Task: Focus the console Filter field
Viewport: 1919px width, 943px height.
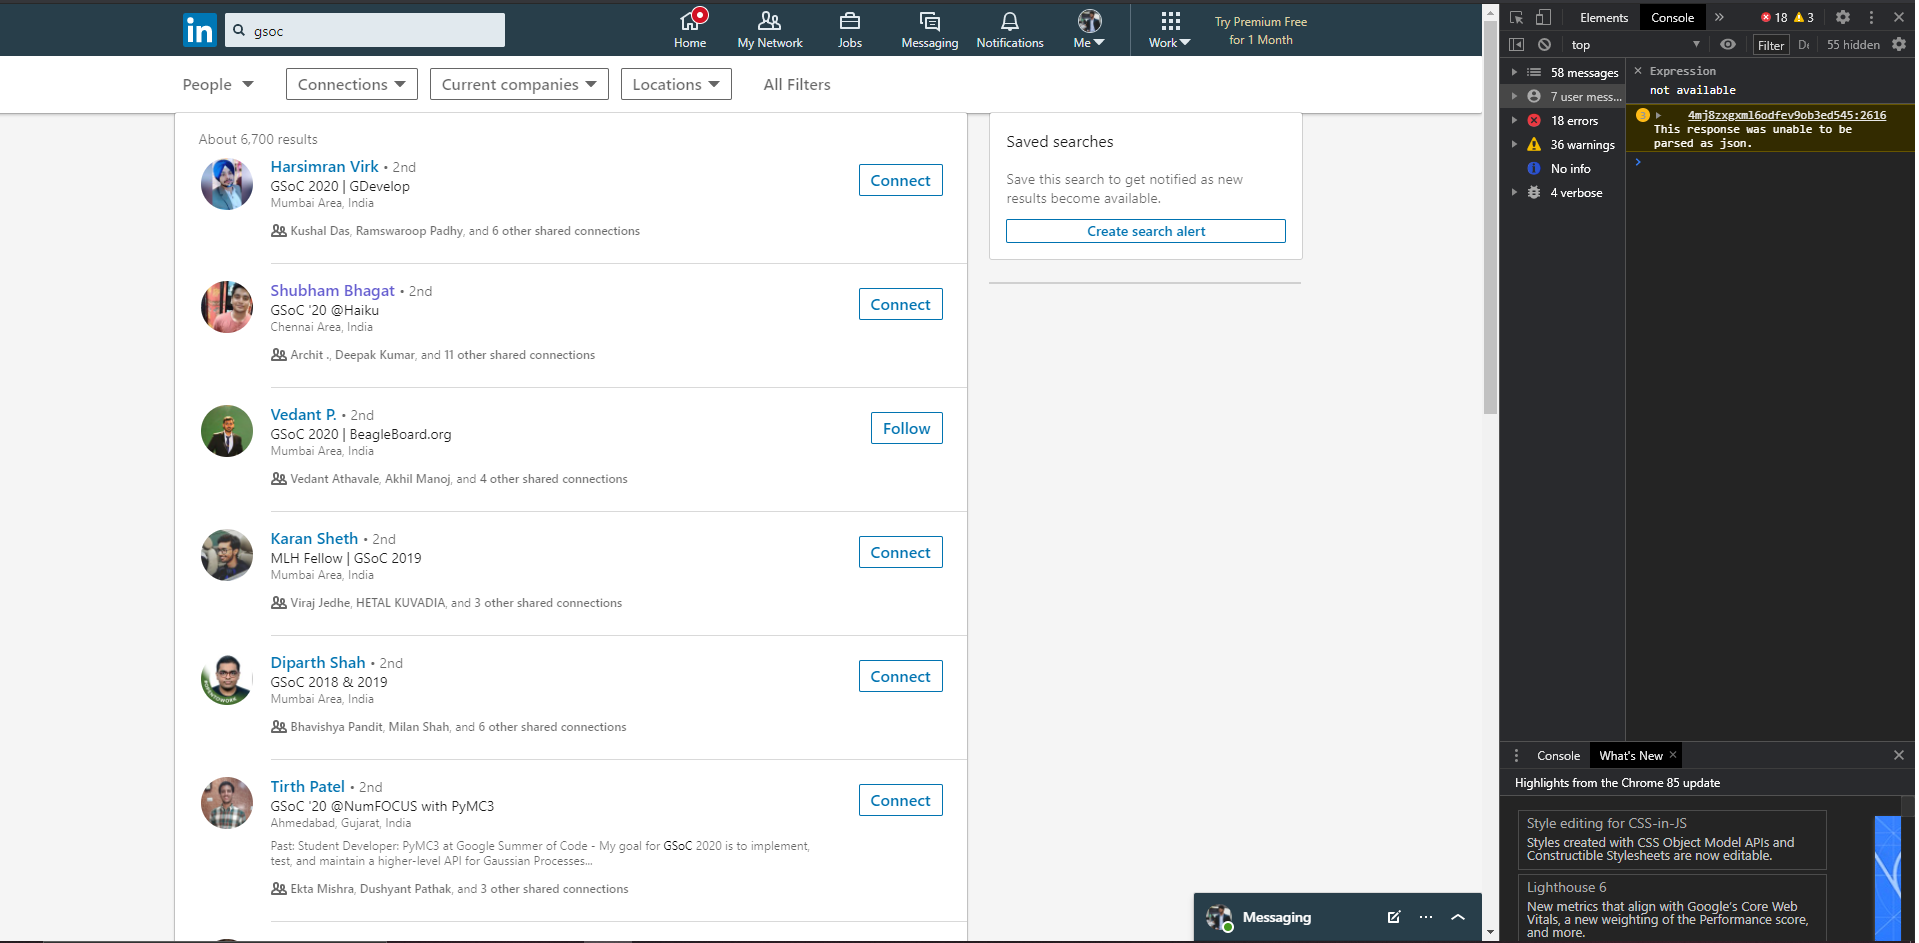Action: 1771,45
